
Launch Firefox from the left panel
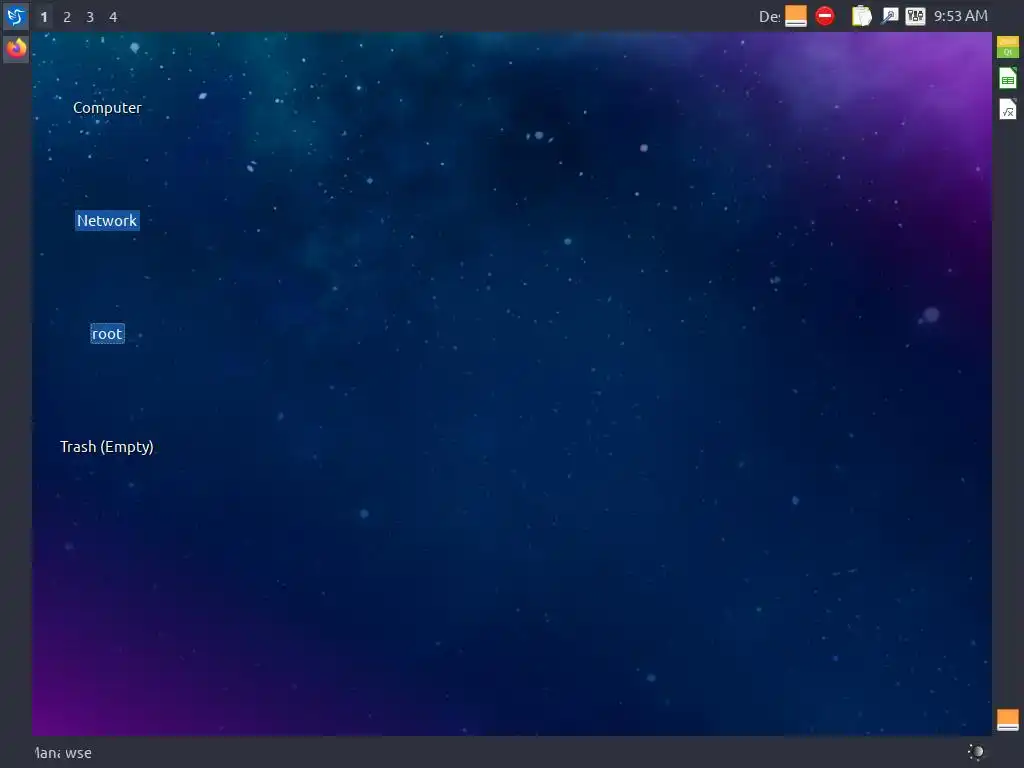coord(16,48)
